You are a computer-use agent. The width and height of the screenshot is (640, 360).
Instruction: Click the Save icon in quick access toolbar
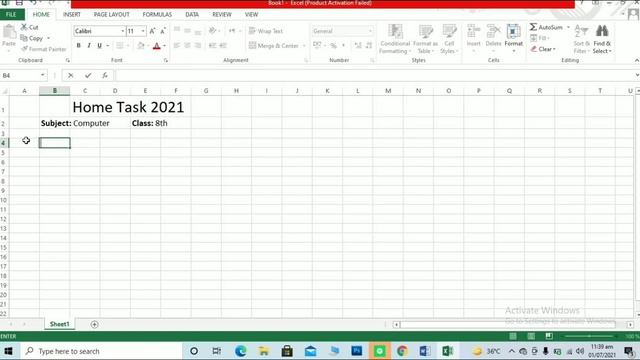(x=19, y=2)
